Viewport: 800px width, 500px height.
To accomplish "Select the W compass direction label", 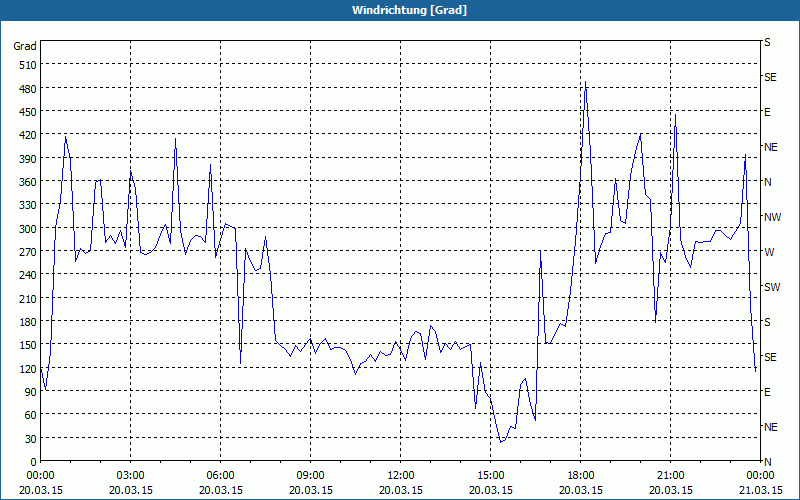I will tap(768, 252).
